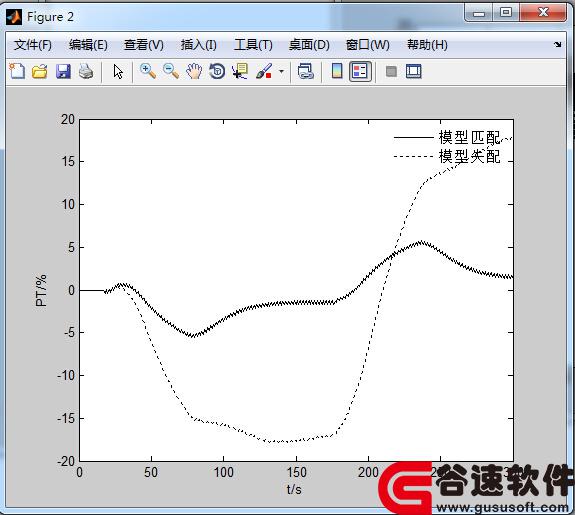The image size is (575, 515).
Task: Select the Zoom Out magnifier tool
Action: [171, 71]
